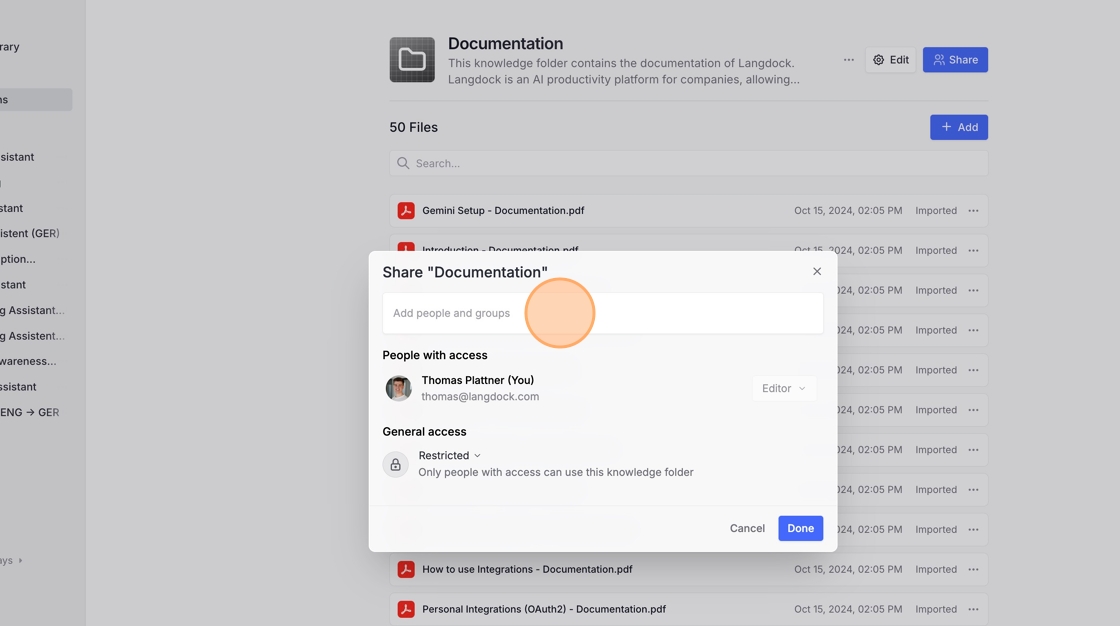1120x626 pixels.
Task: Click the file Search field
Action: [688, 163]
